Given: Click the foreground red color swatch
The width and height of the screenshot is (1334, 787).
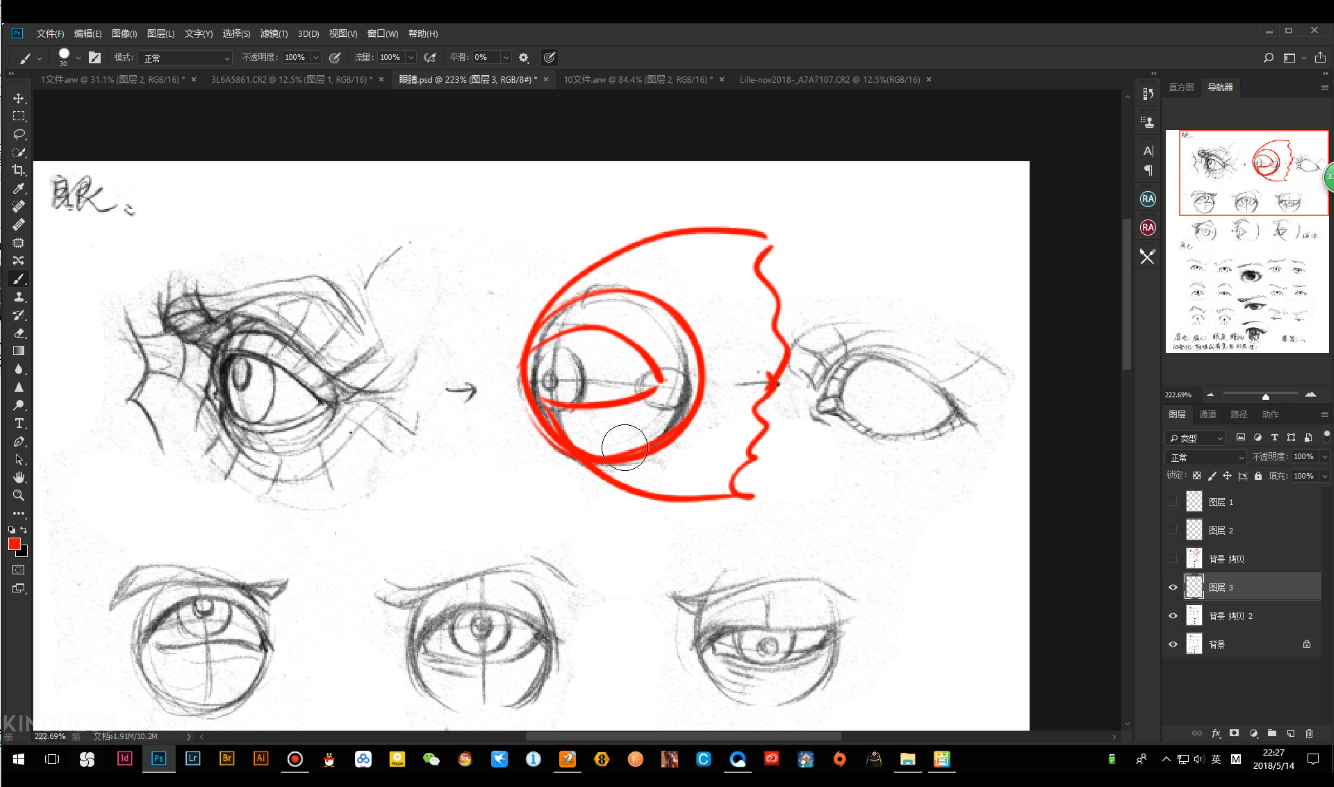Looking at the screenshot, I should [14, 543].
